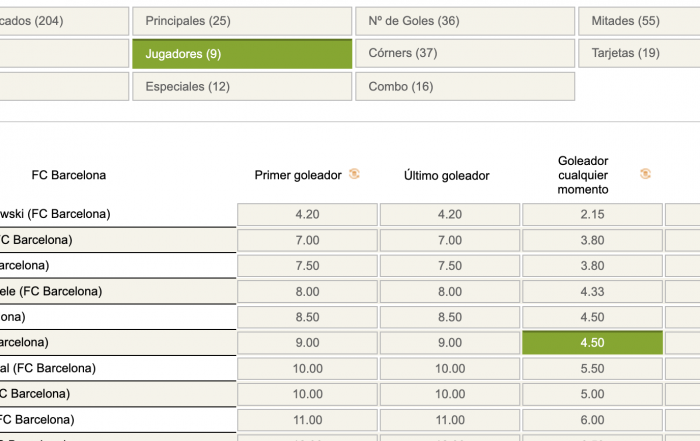Open the Principales (25) tab

pos(242,21)
